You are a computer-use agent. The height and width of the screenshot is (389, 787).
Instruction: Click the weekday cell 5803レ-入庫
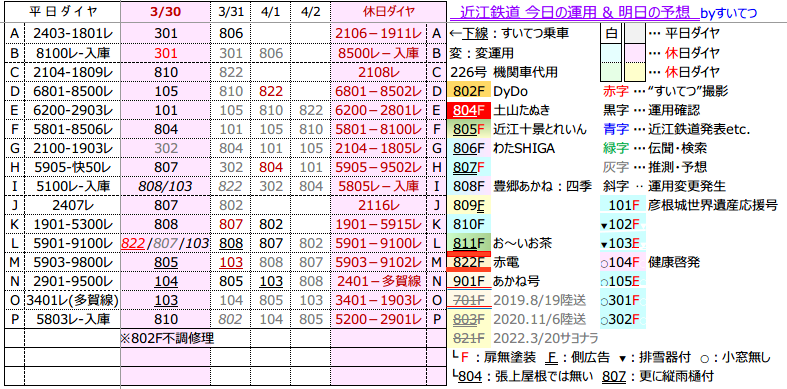(x=73, y=320)
